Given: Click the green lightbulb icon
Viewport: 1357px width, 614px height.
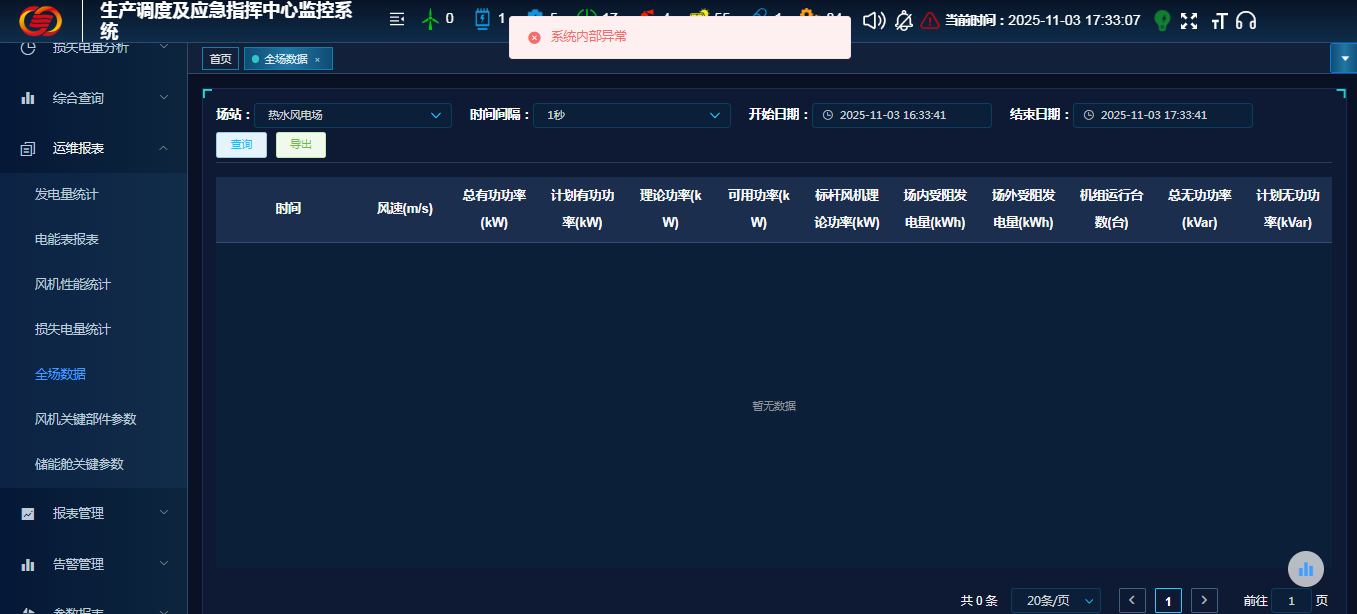Looking at the screenshot, I should (1162, 20).
